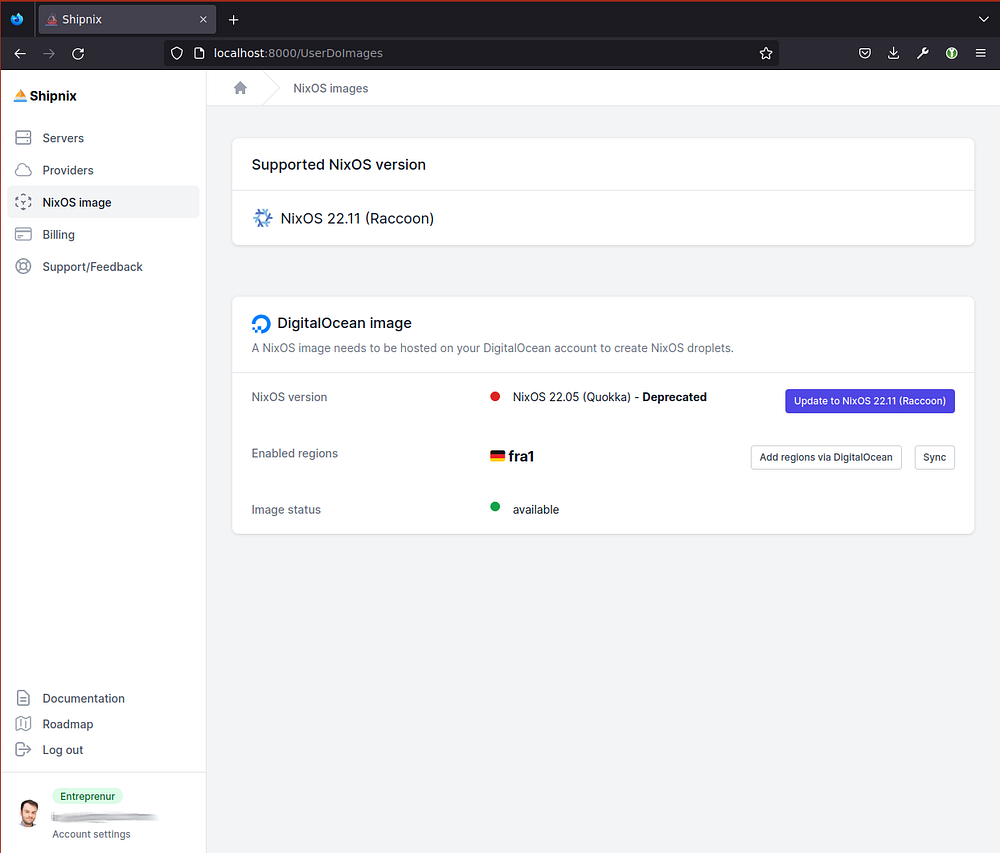
Task: Click the 'Supported NixOS version' heading
Action: point(339,164)
